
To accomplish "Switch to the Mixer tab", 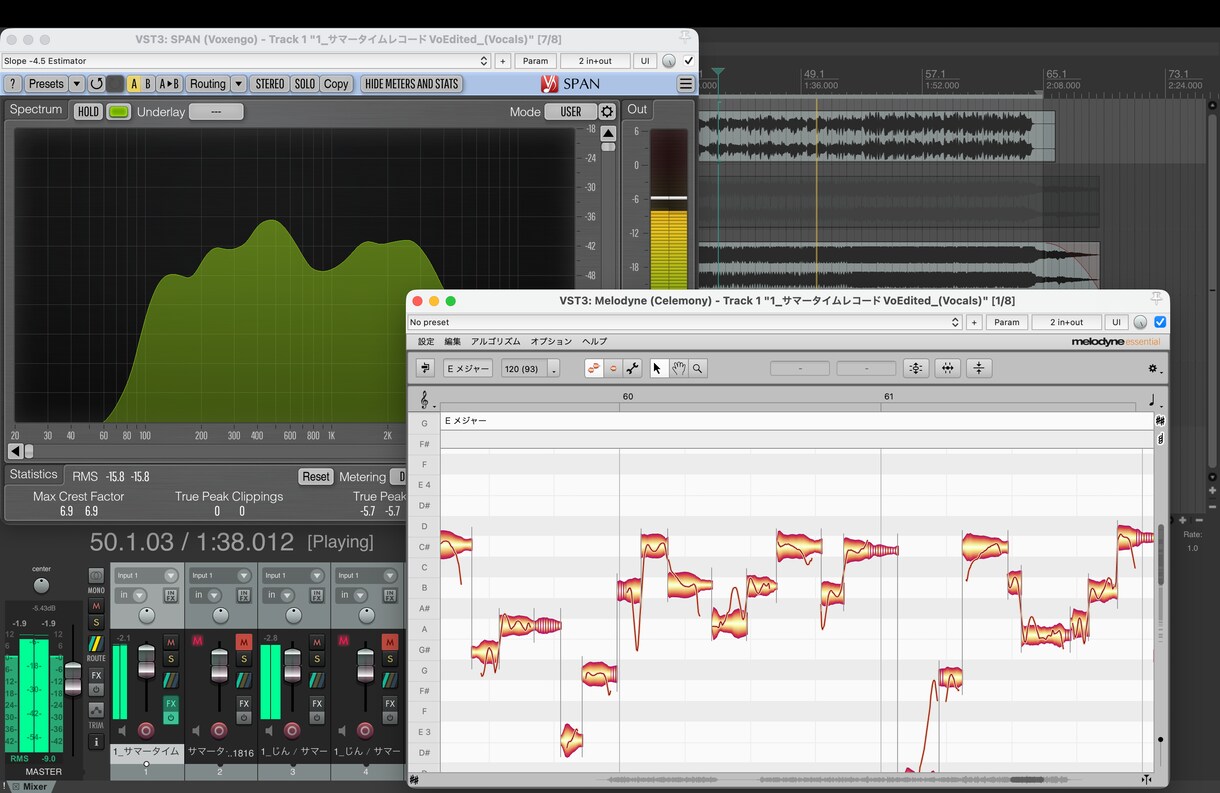I will 33,787.
